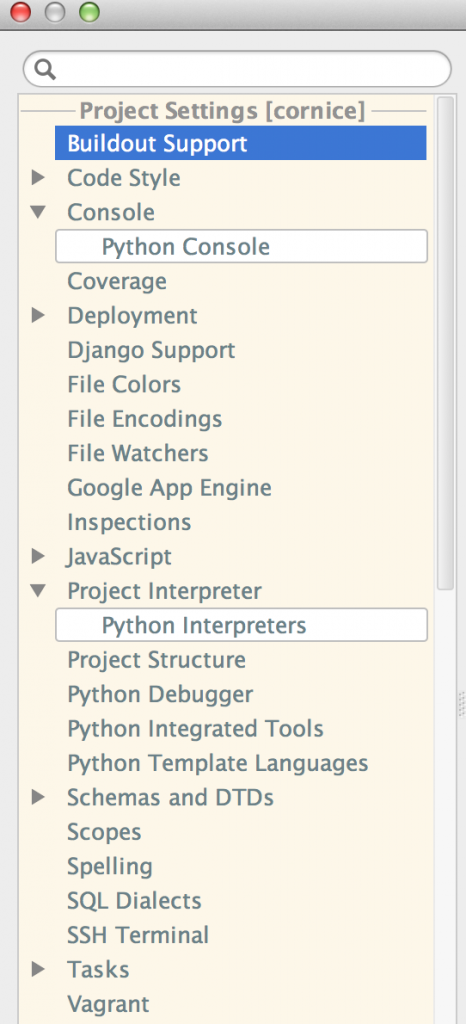This screenshot has width=466, height=1024.
Task: Expand the Tasks settings node
Action: point(39,969)
